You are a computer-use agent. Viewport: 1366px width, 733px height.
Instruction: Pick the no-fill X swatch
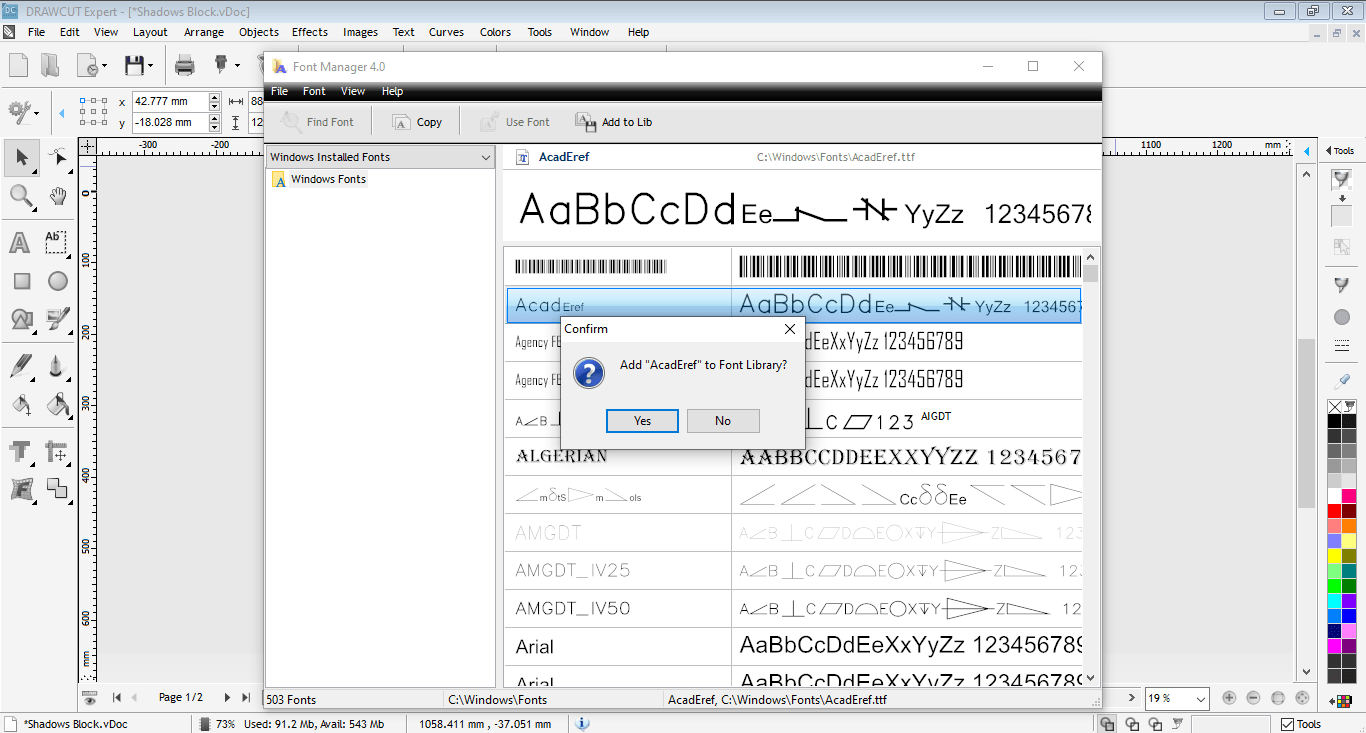pyautogui.click(x=1334, y=406)
